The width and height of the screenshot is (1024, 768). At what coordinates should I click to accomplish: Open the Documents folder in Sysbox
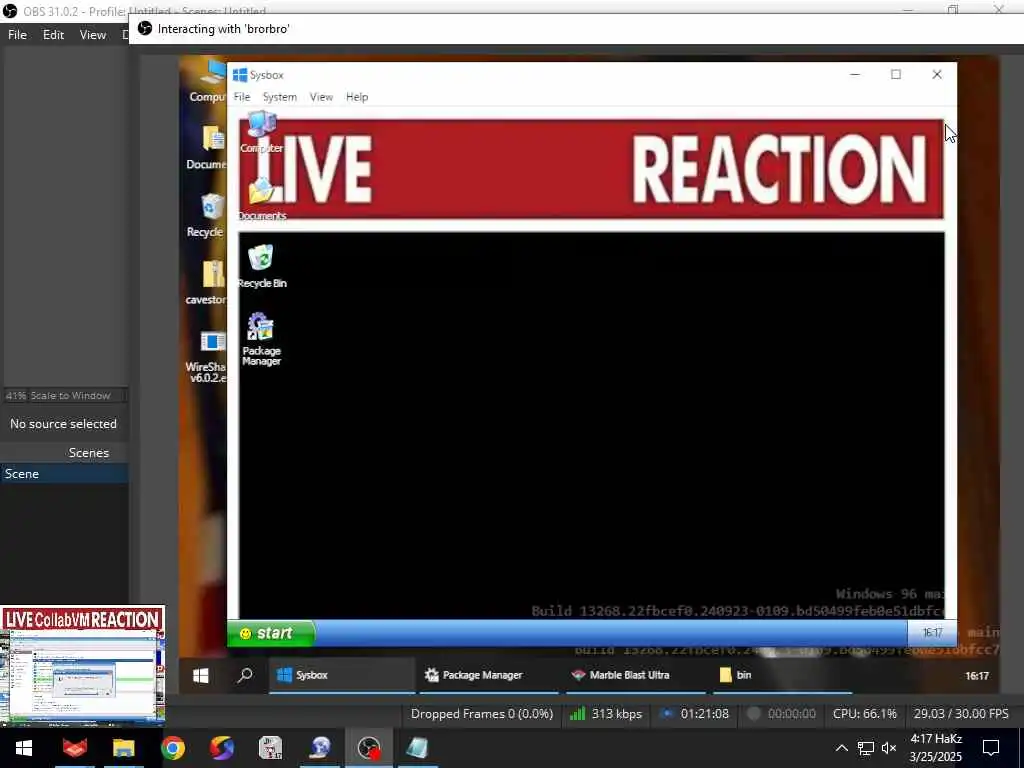point(262,199)
